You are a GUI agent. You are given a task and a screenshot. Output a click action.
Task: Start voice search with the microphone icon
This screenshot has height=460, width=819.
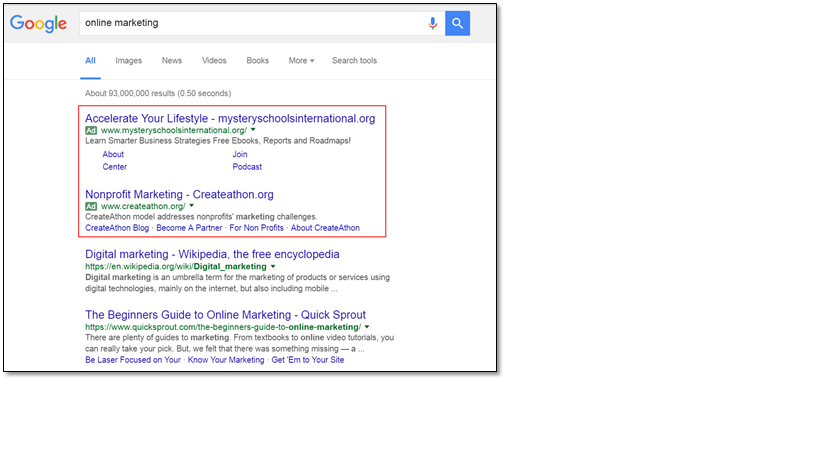(x=432, y=23)
